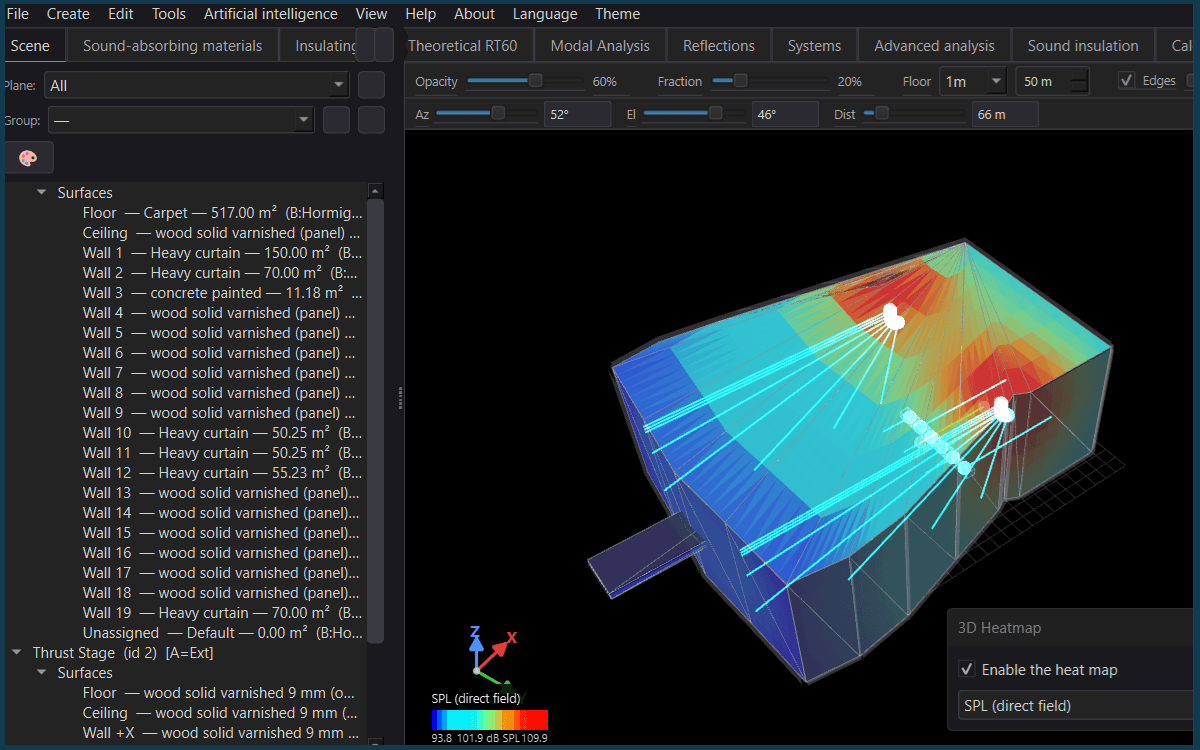Switch to the Advanced analysis tab
This screenshot has height=750, width=1200.
(935, 45)
